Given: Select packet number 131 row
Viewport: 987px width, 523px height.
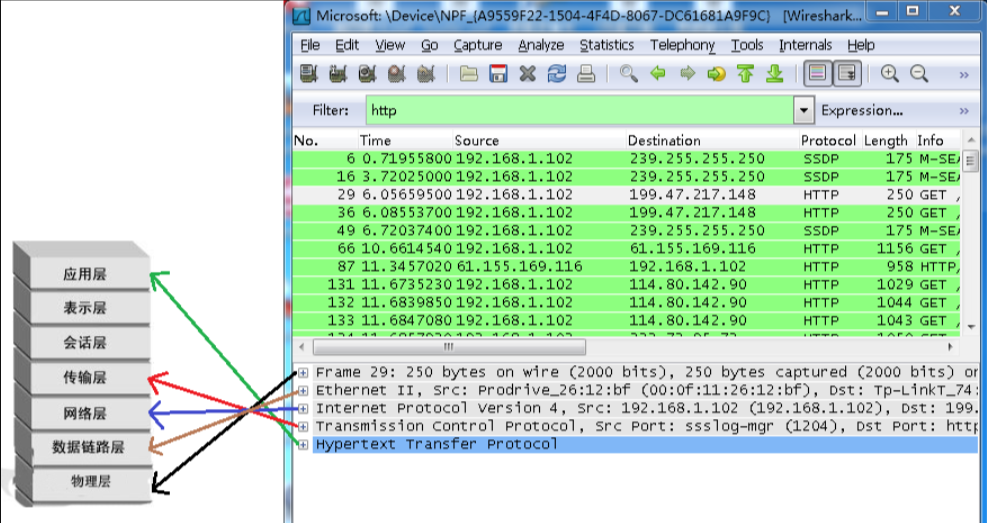Looking at the screenshot, I should [x=627, y=285].
